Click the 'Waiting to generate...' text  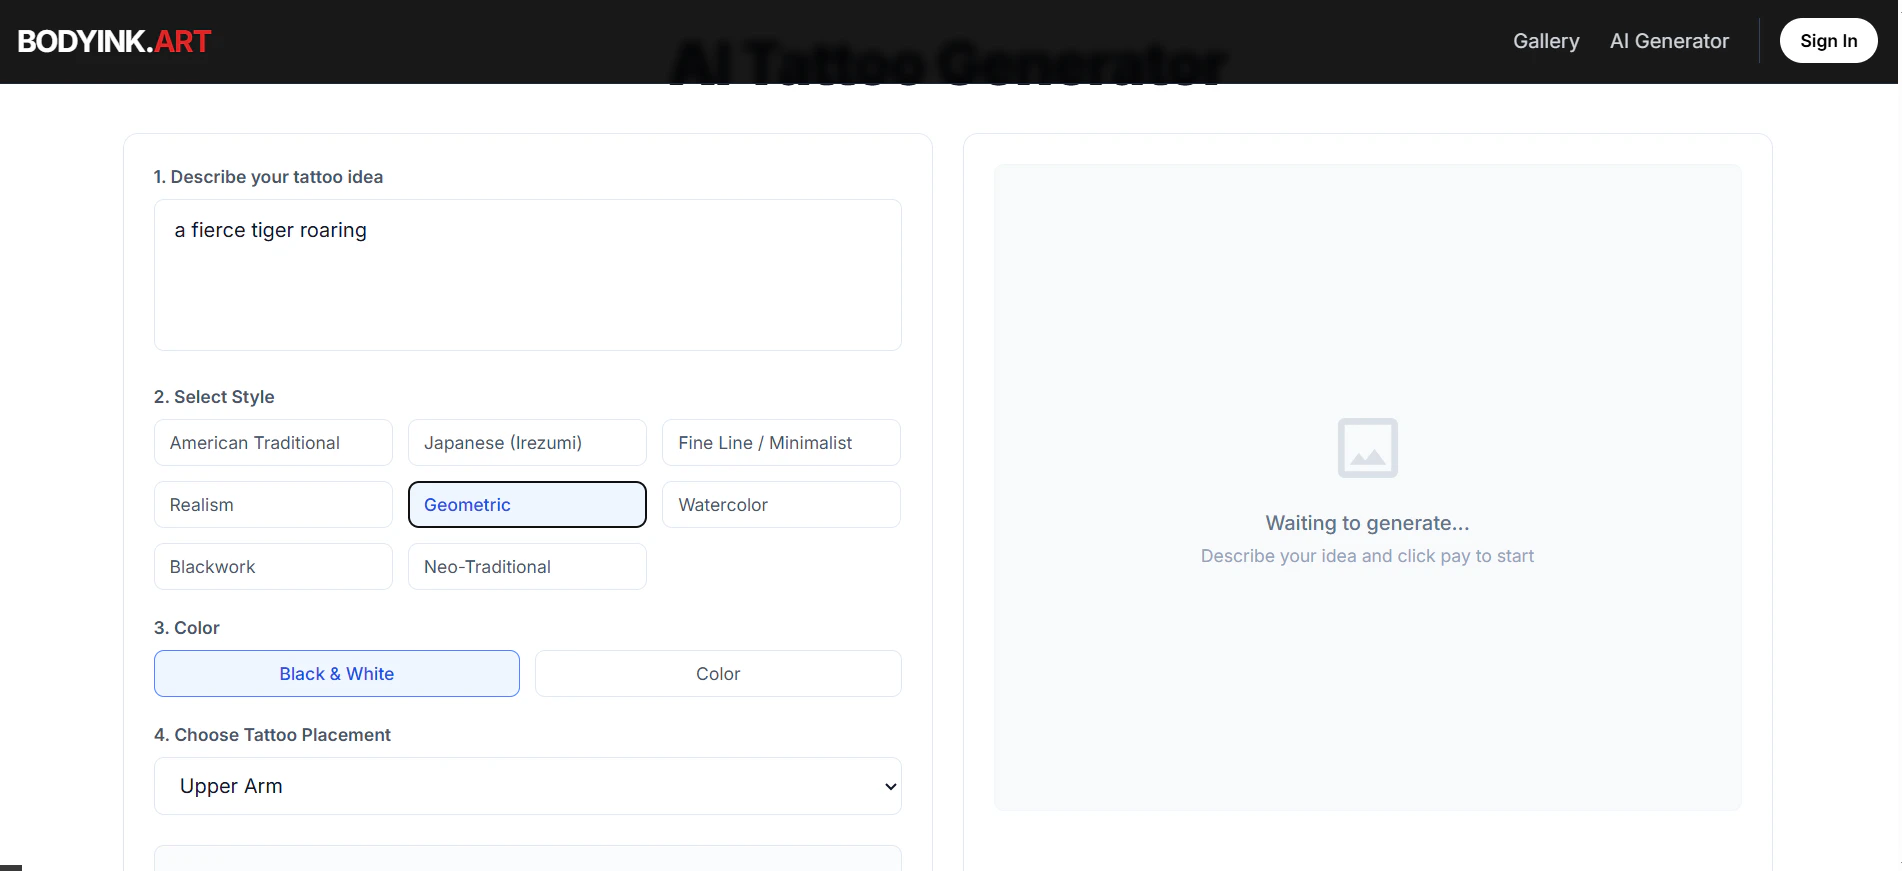(x=1367, y=523)
